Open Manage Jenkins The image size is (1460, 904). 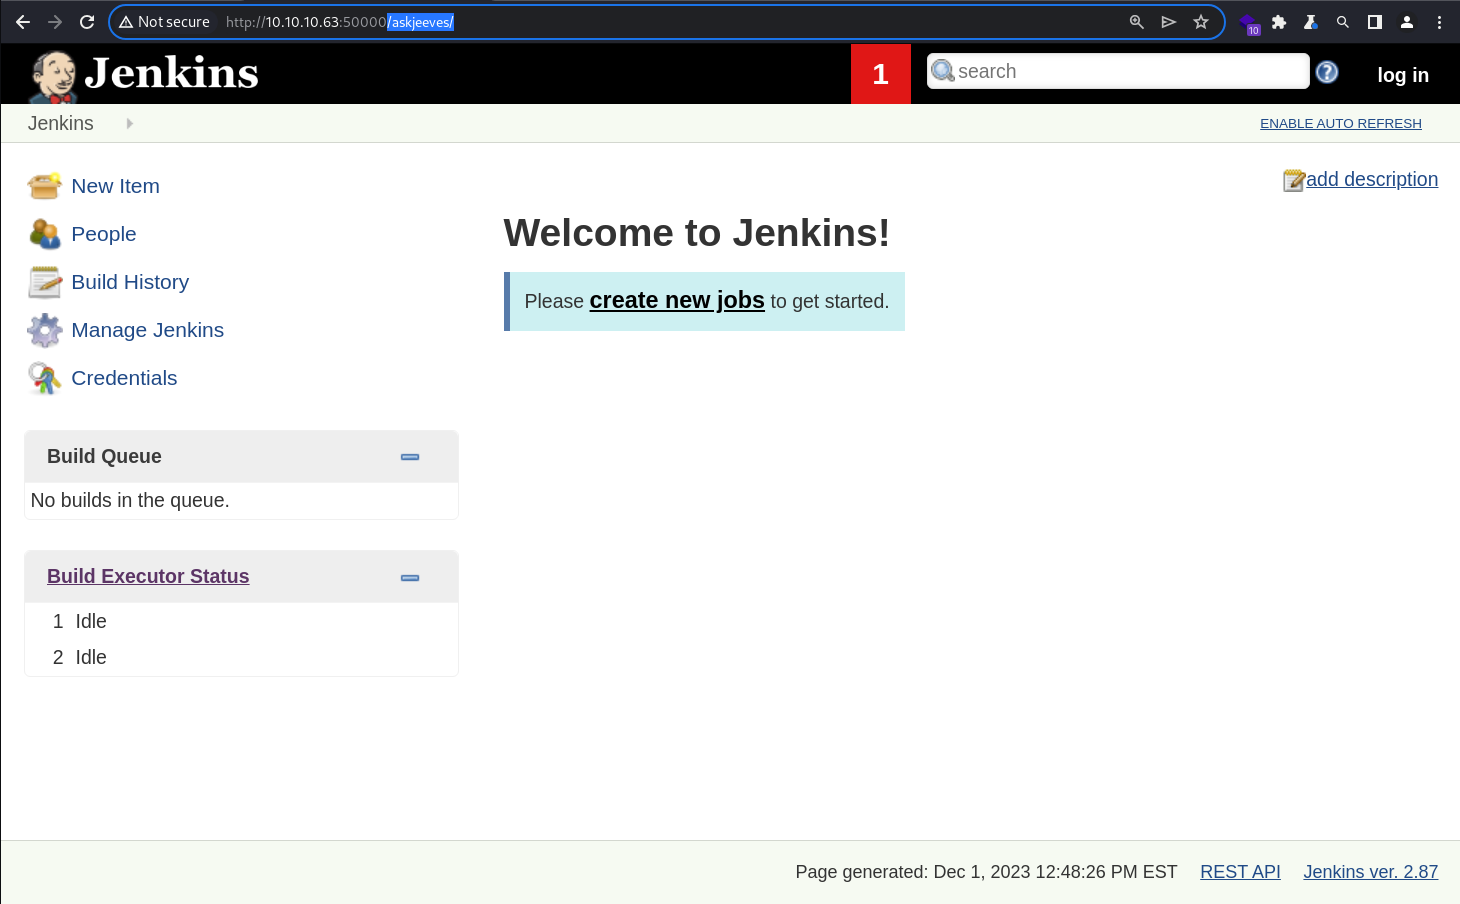[x=148, y=330]
